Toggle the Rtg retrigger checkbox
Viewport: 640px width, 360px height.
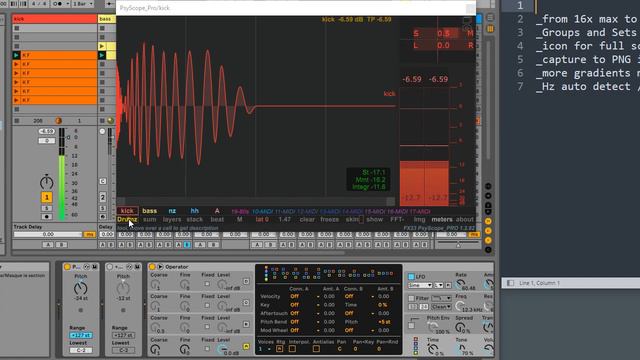(x=280, y=349)
